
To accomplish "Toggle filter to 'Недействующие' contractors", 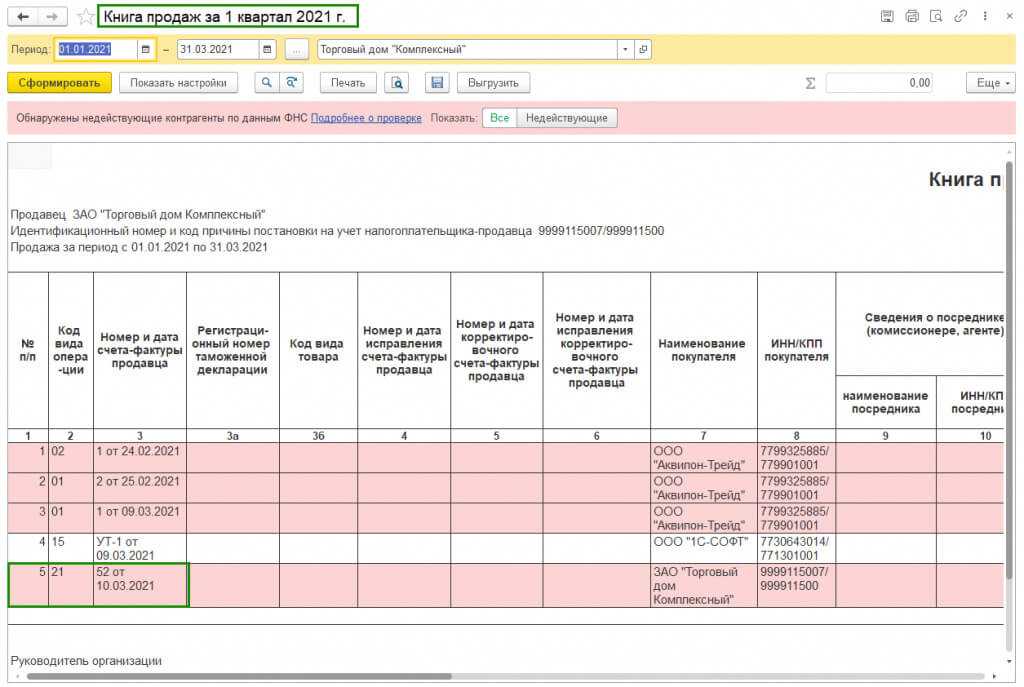I will click(566, 118).
